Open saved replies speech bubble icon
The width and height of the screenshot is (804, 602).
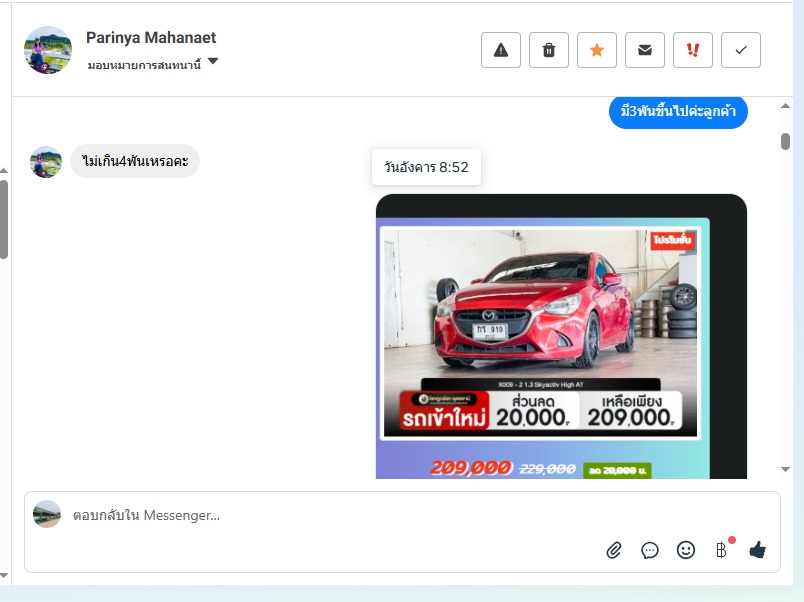click(650, 550)
